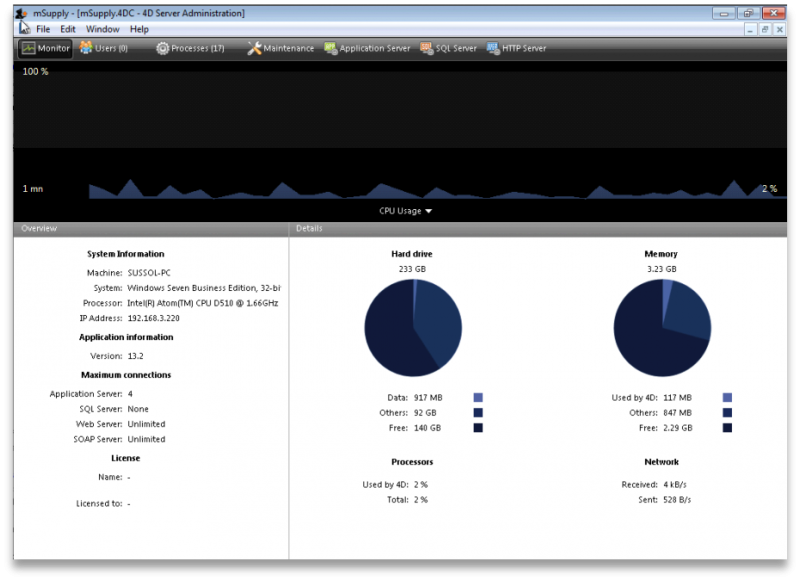The width and height of the screenshot is (800, 580).
Task: Open the Edit menu
Action: click(67, 29)
